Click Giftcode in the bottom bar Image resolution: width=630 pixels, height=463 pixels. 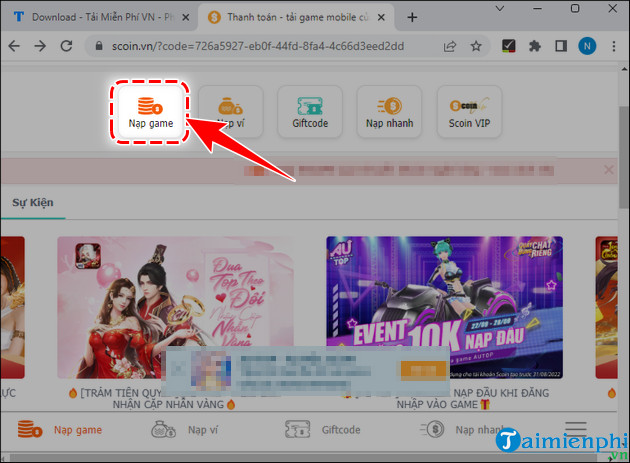[x=323, y=430]
